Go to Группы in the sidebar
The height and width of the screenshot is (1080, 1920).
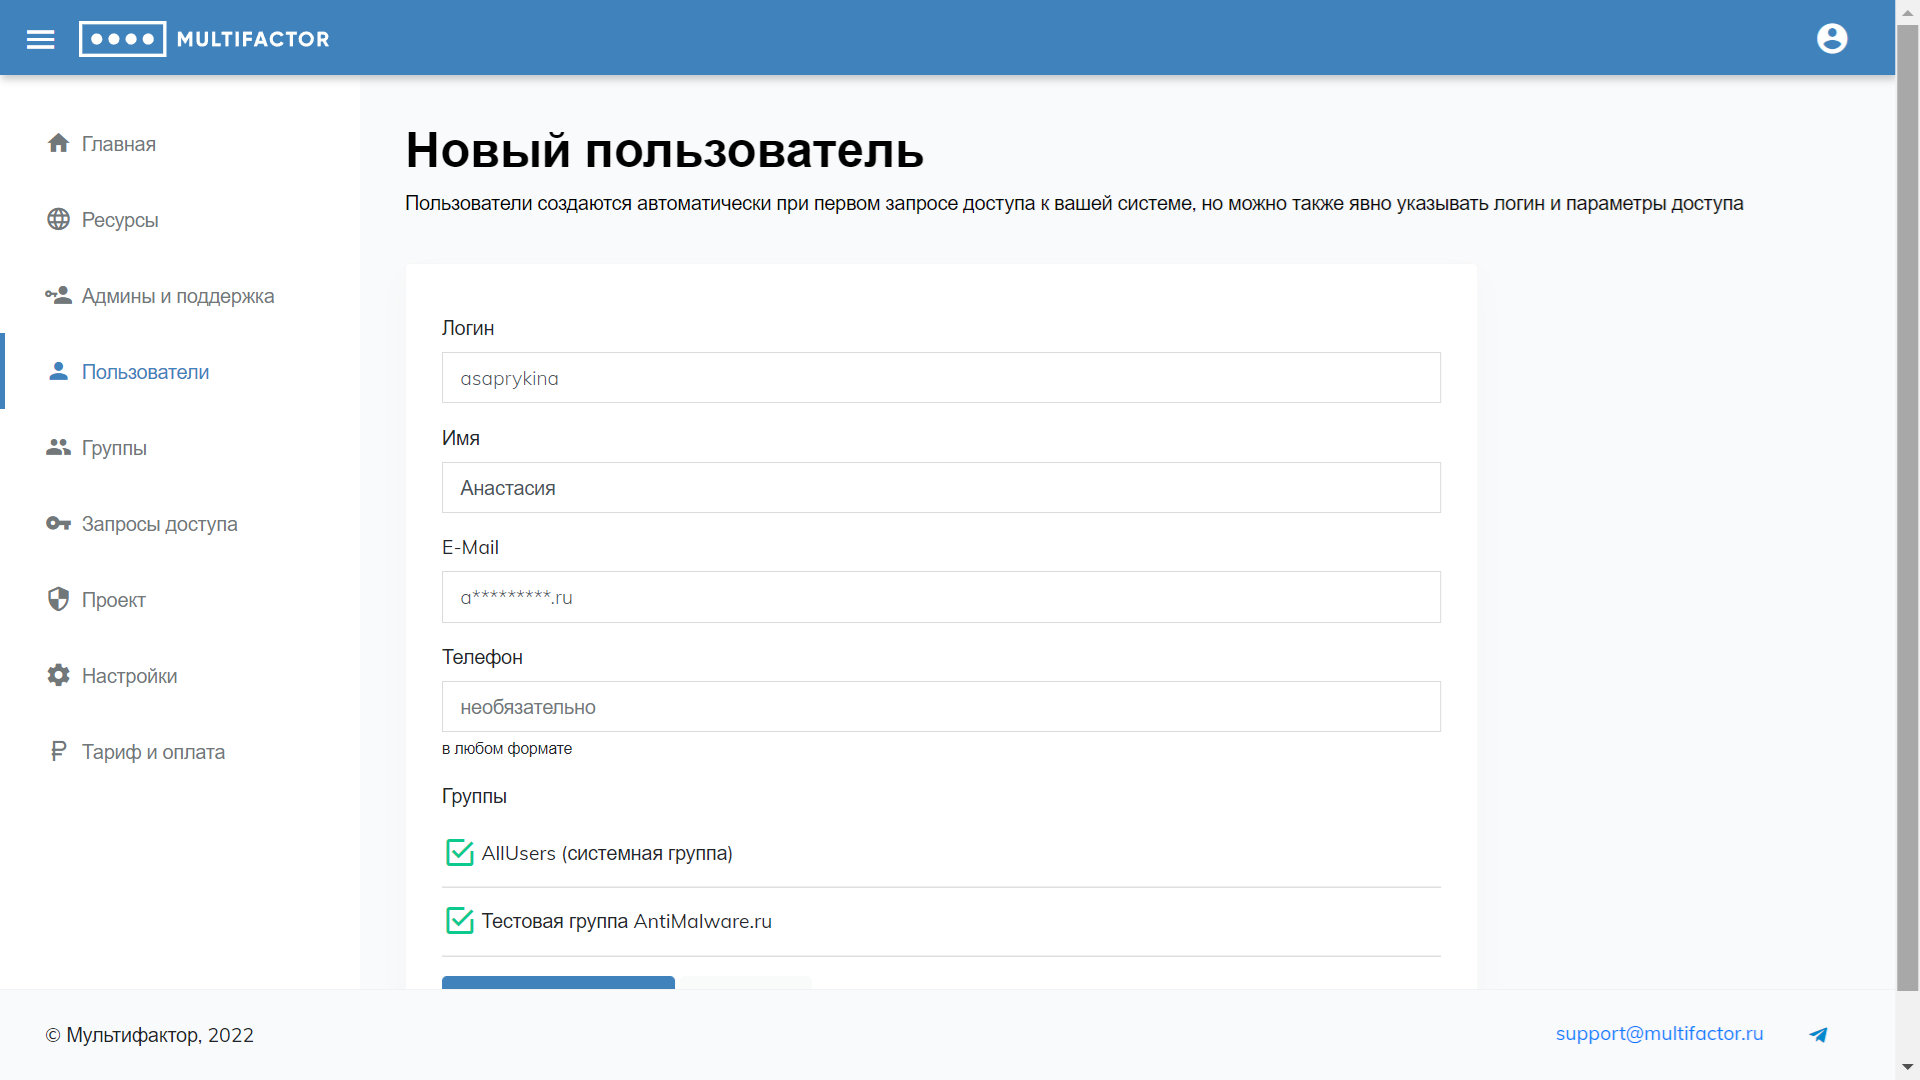114,448
